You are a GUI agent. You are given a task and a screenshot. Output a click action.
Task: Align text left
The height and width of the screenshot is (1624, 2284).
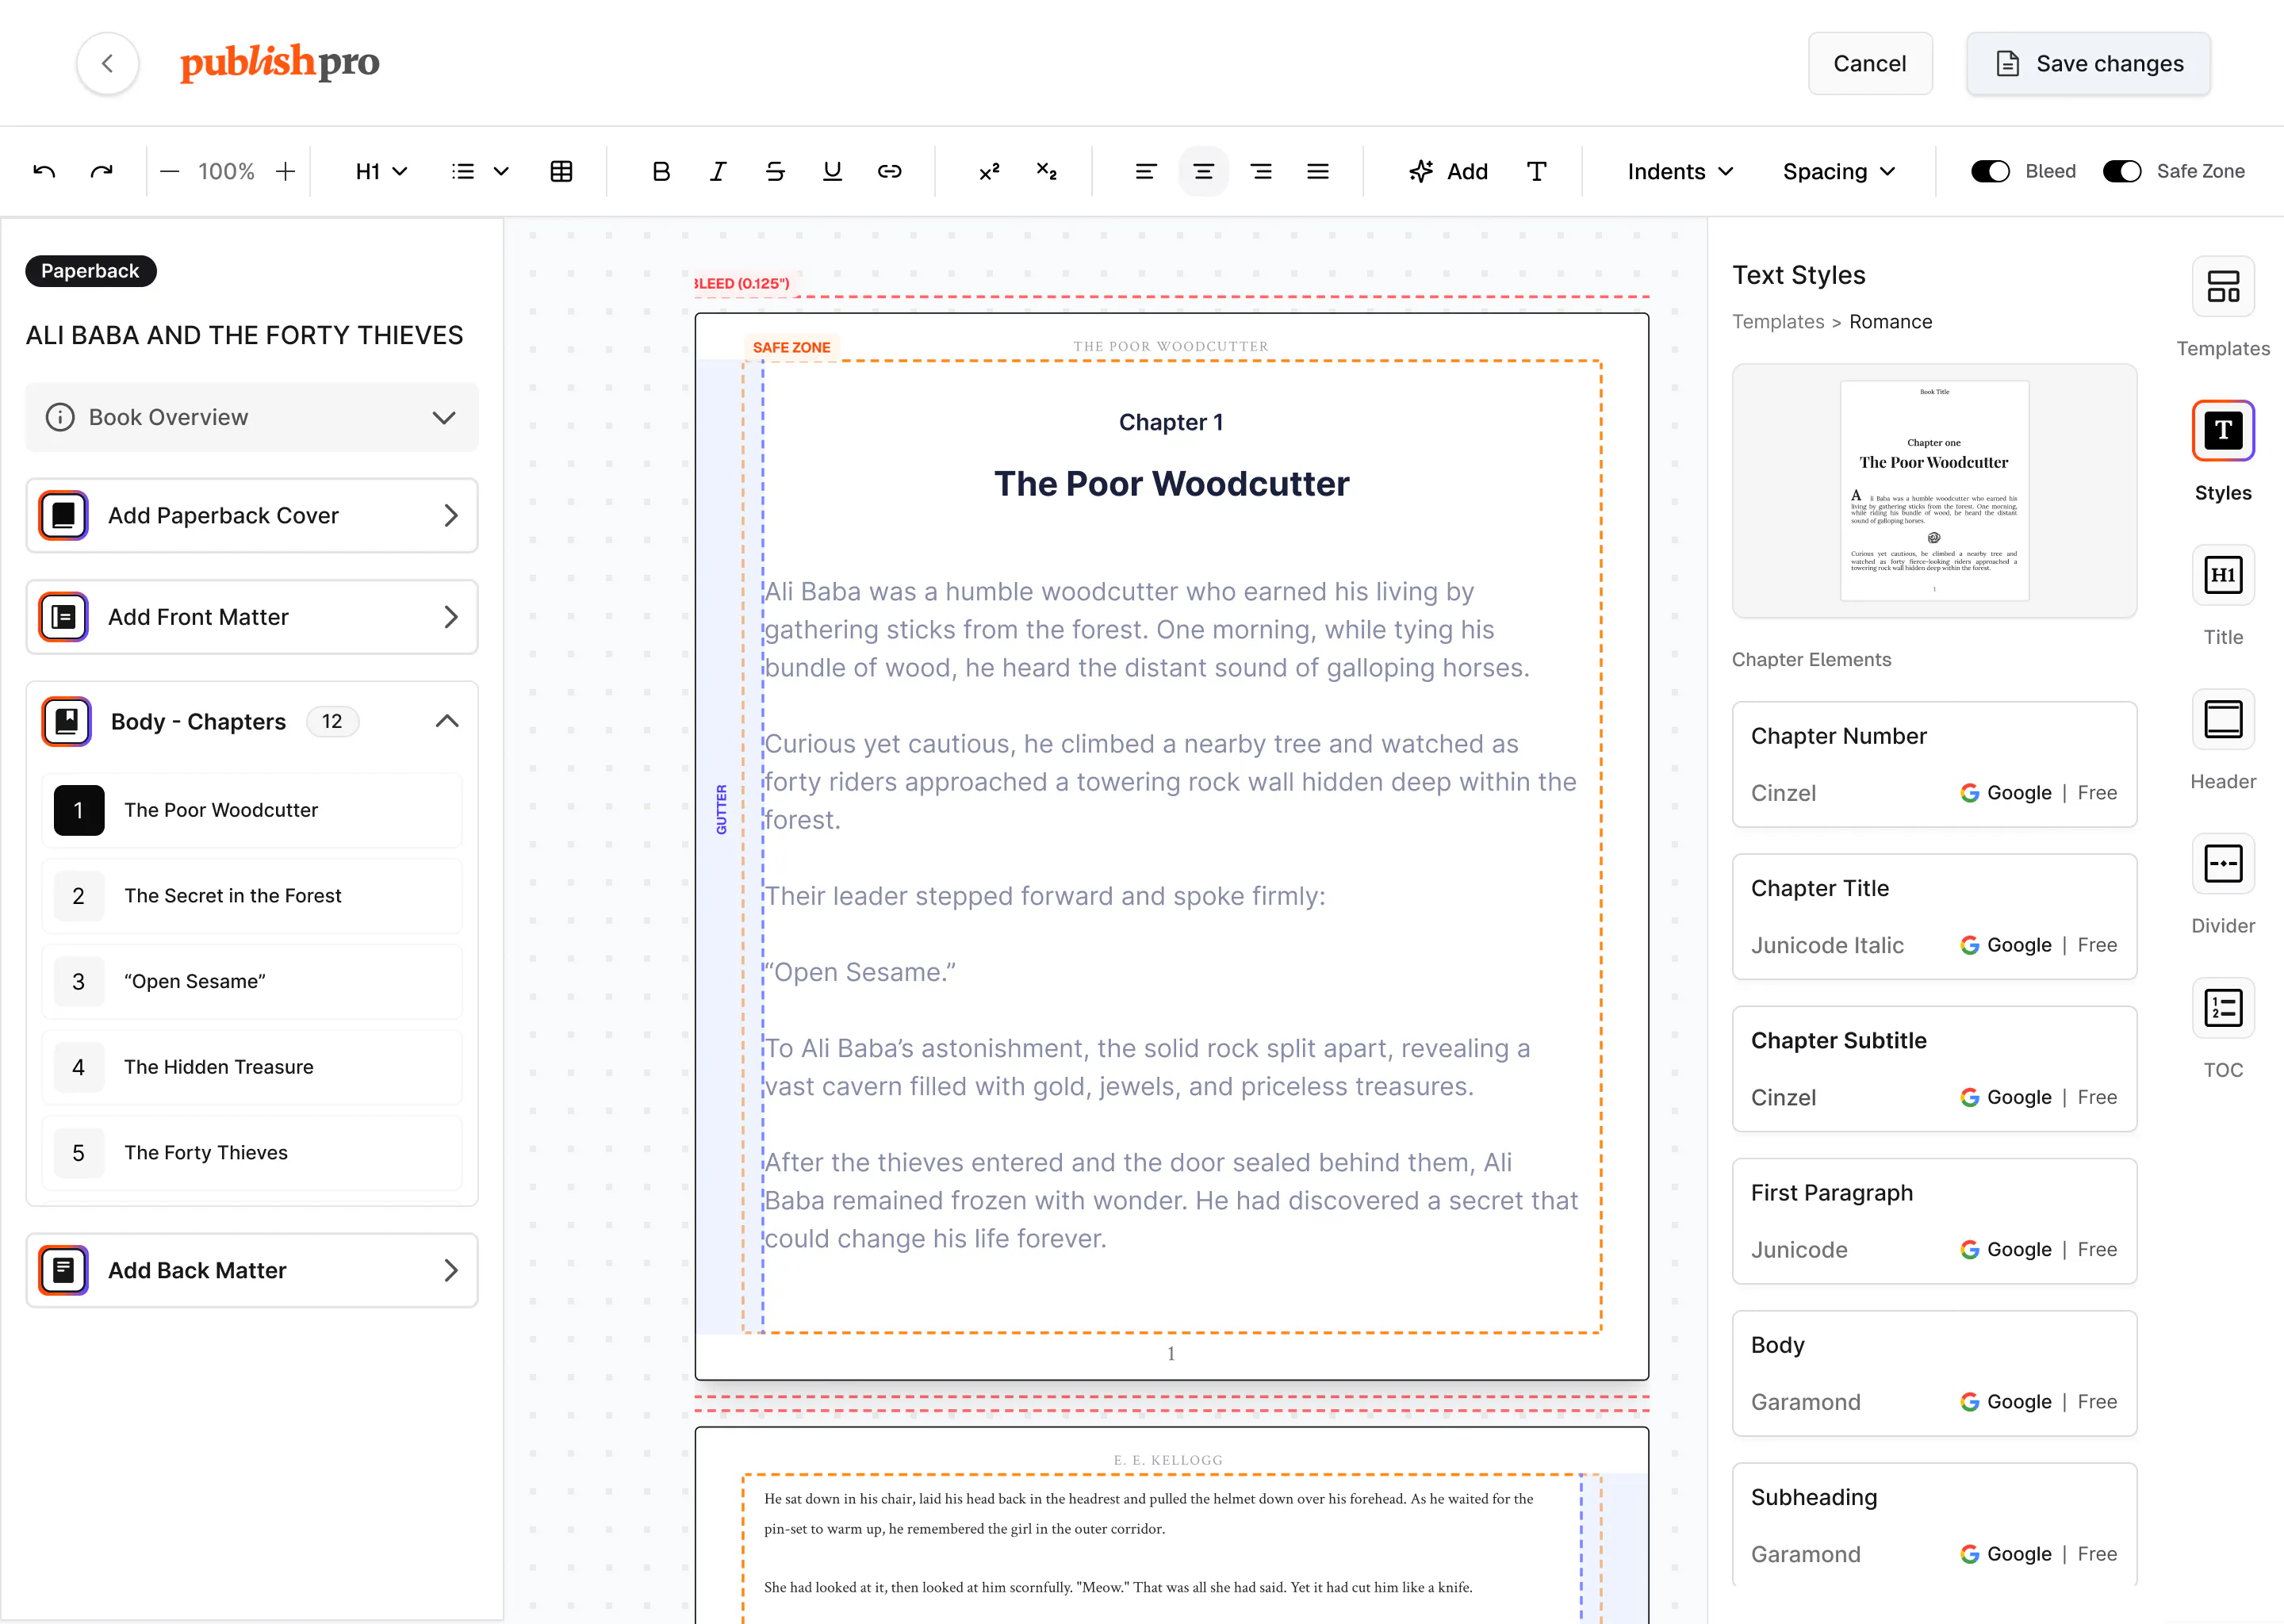tap(1146, 171)
